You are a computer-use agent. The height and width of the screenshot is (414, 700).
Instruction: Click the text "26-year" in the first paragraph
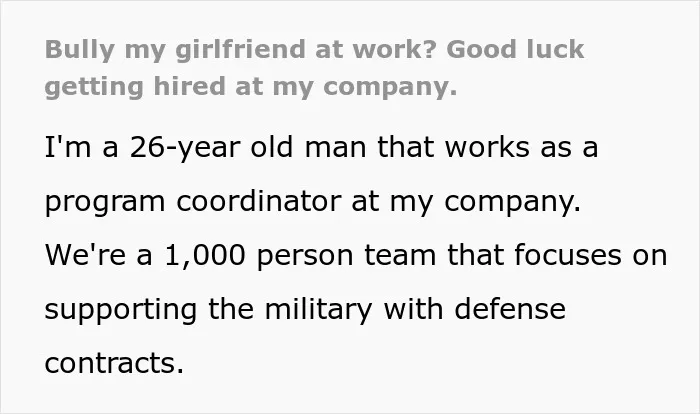185,148
